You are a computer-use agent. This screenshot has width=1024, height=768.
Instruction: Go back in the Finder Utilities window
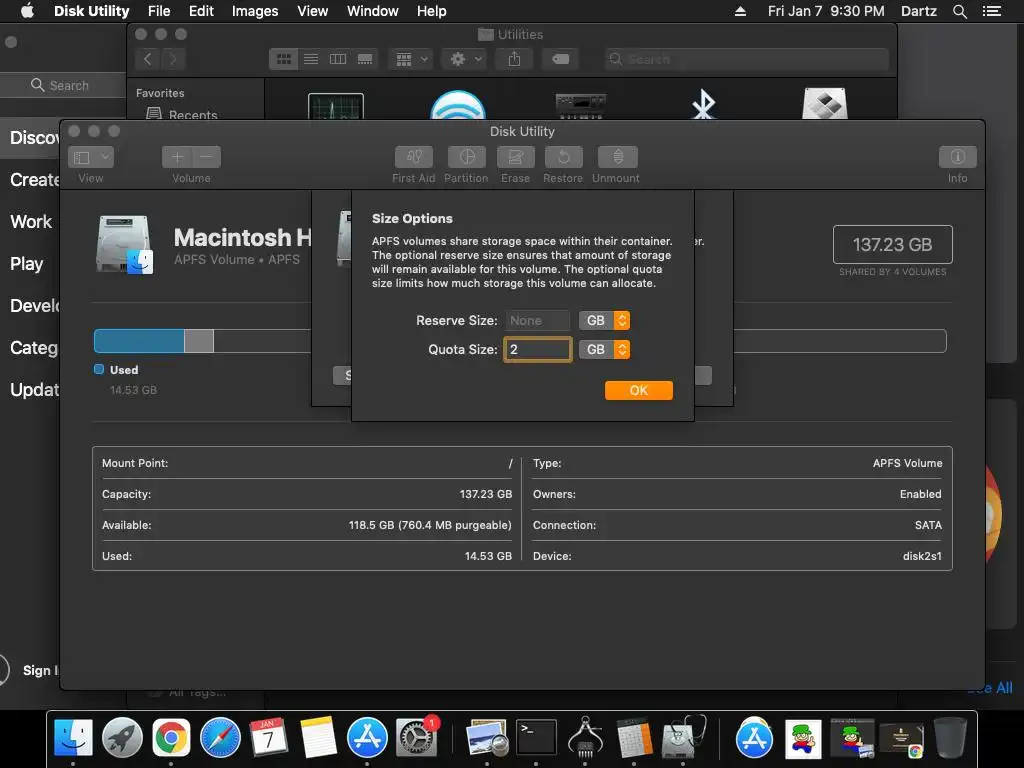point(148,59)
